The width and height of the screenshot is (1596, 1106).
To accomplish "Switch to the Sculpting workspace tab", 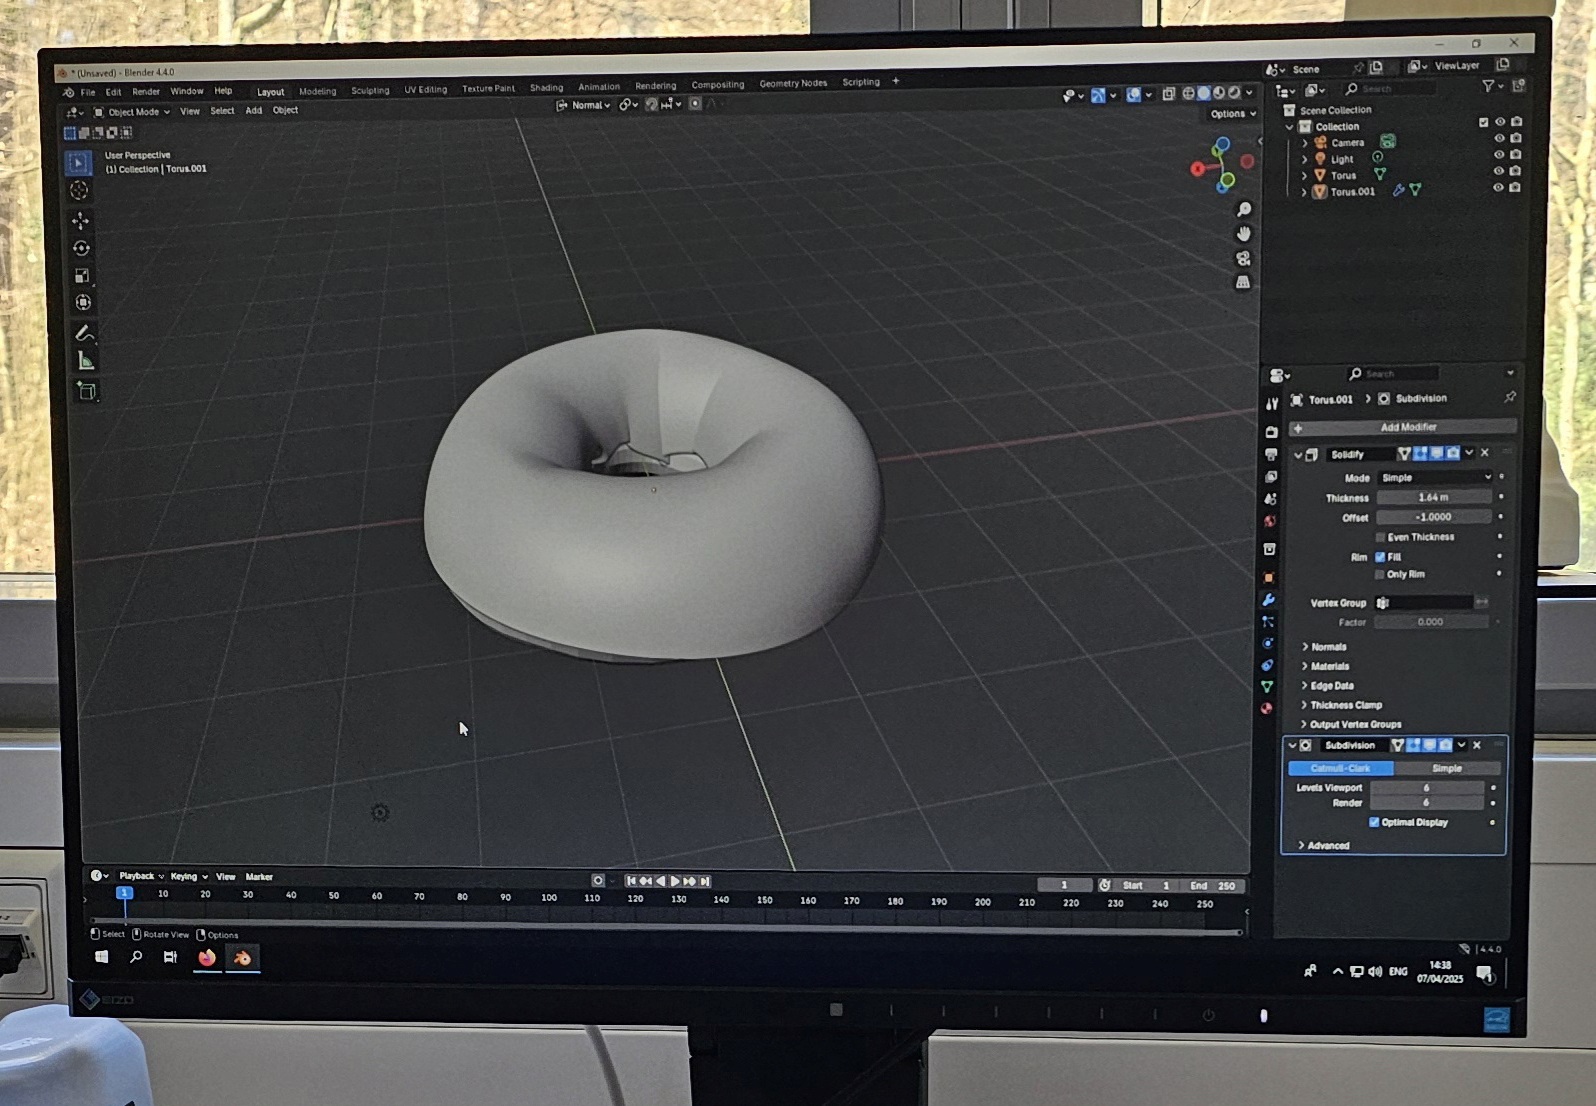I will click(370, 91).
